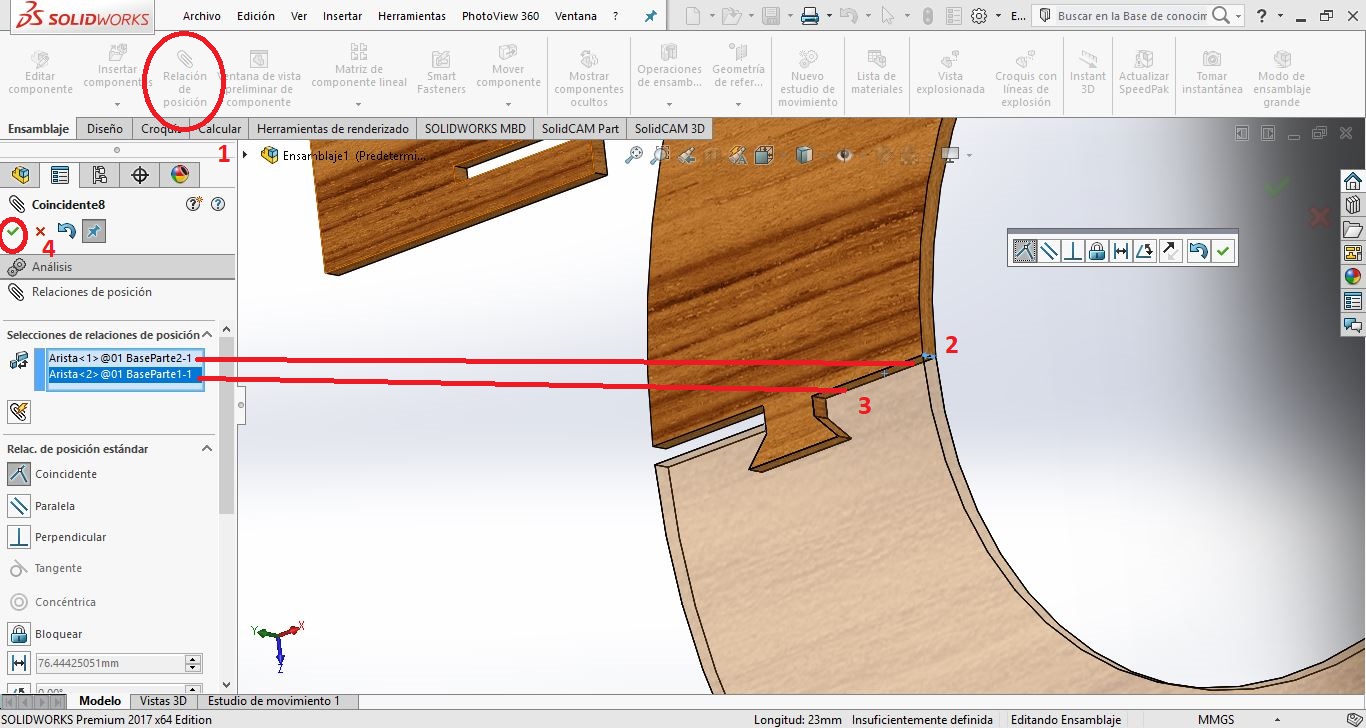Click Undo in the popup mate toolbar
1366x728 pixels.
[x=1198, y=251]
